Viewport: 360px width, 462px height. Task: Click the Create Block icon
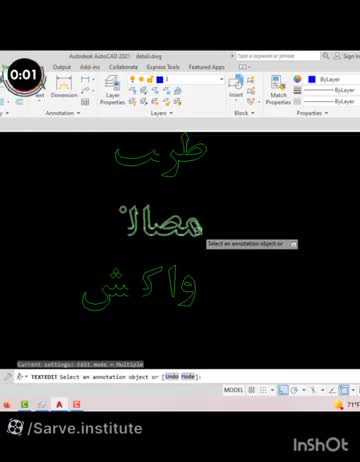point(251,79)
